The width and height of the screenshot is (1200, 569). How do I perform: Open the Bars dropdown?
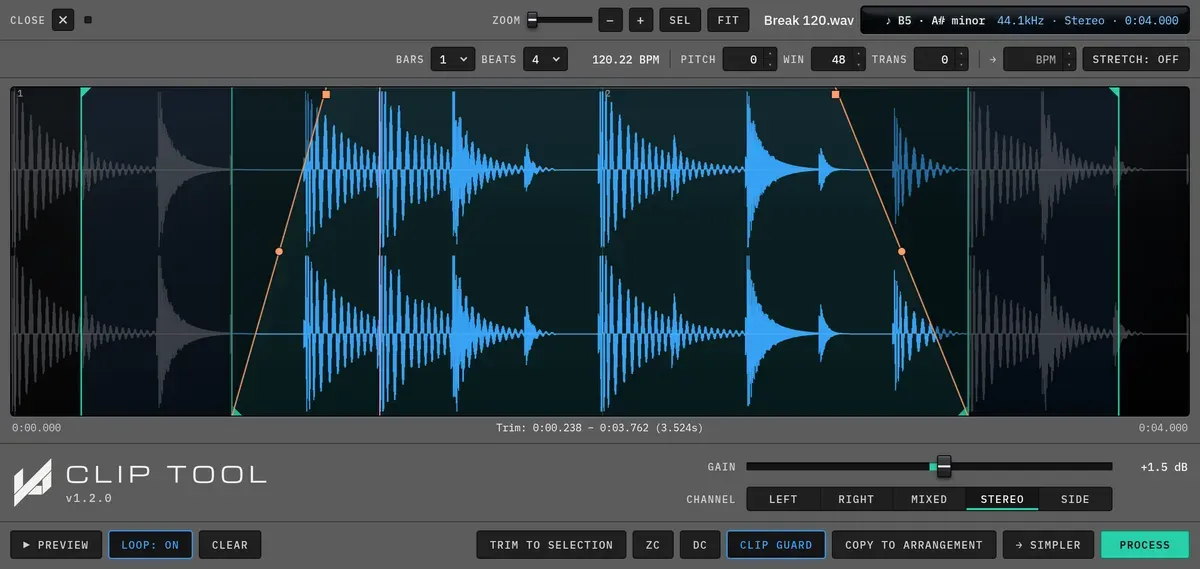tap(452, 59)
